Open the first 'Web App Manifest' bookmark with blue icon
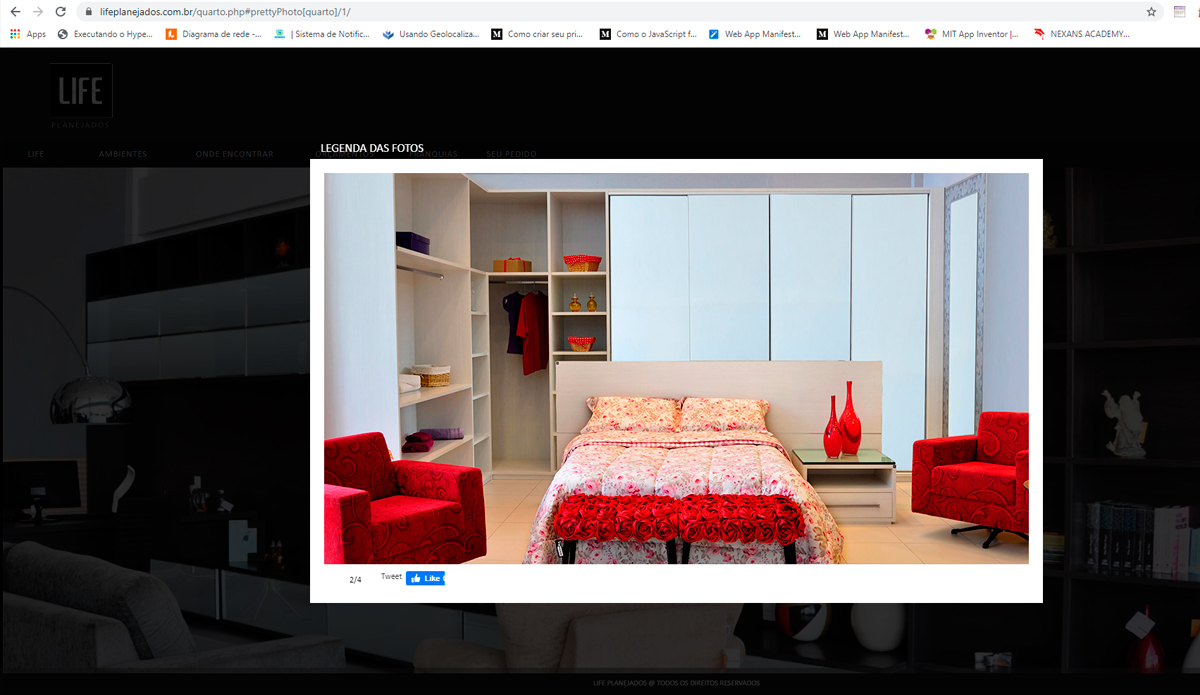This screenshot has height=695, width=1200. [756, 34]
